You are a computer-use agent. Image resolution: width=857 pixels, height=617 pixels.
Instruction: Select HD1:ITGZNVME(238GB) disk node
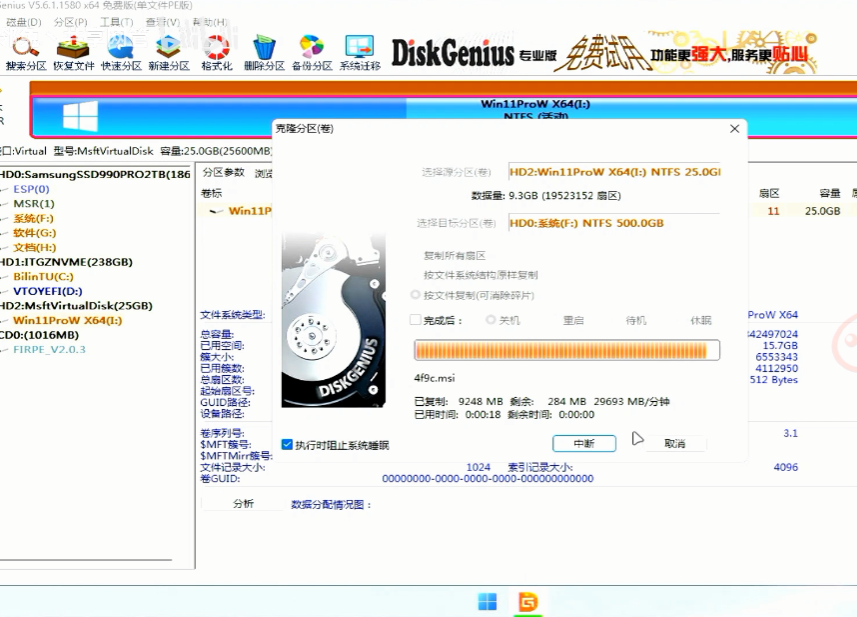(x=66, y=262)
